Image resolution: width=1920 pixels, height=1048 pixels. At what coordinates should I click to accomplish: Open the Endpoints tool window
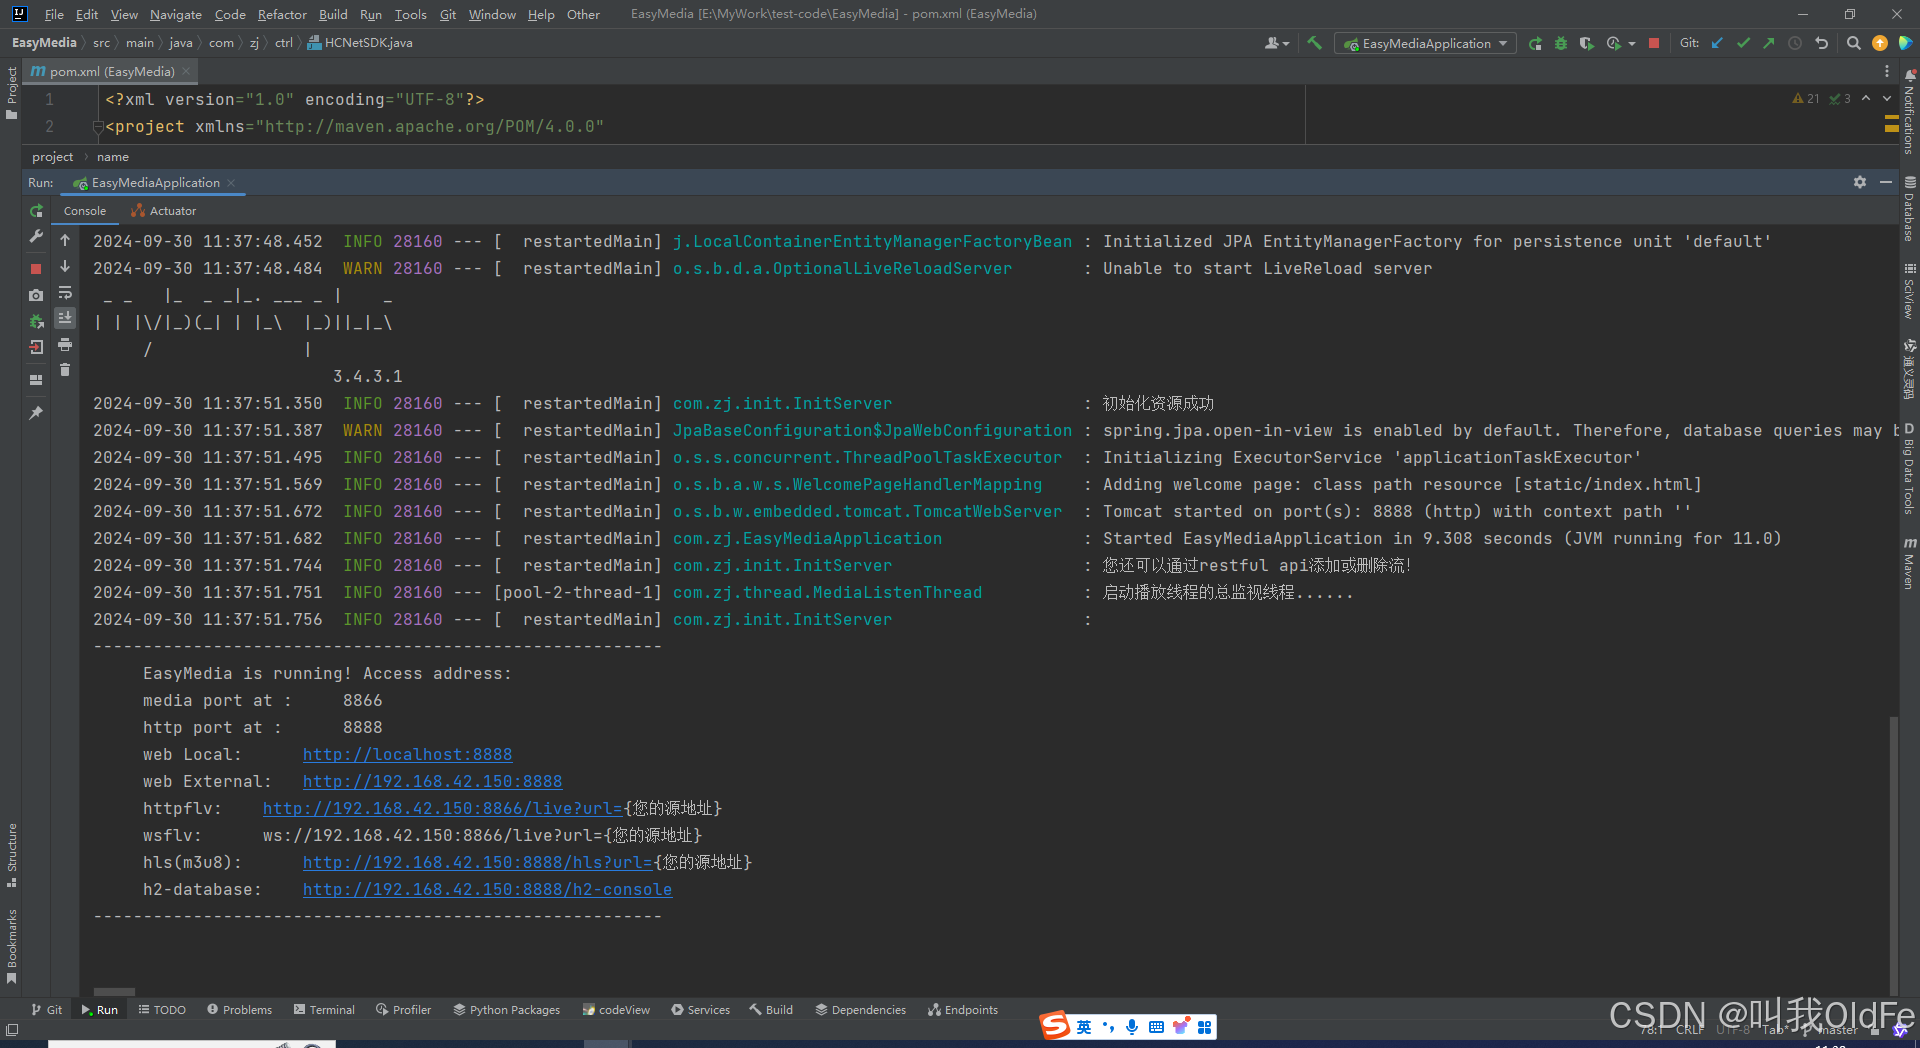(x=962, y=1010)
